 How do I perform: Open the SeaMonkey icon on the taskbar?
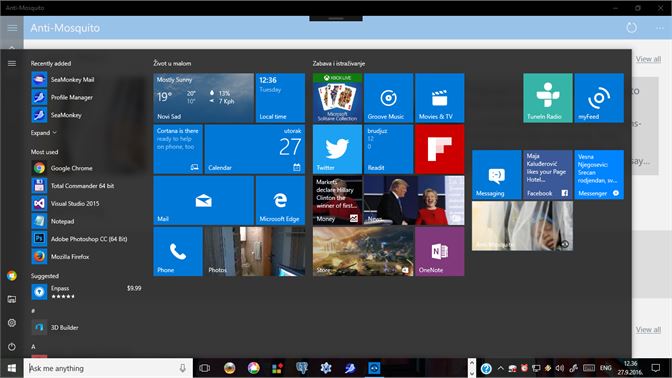pos(350,368)
